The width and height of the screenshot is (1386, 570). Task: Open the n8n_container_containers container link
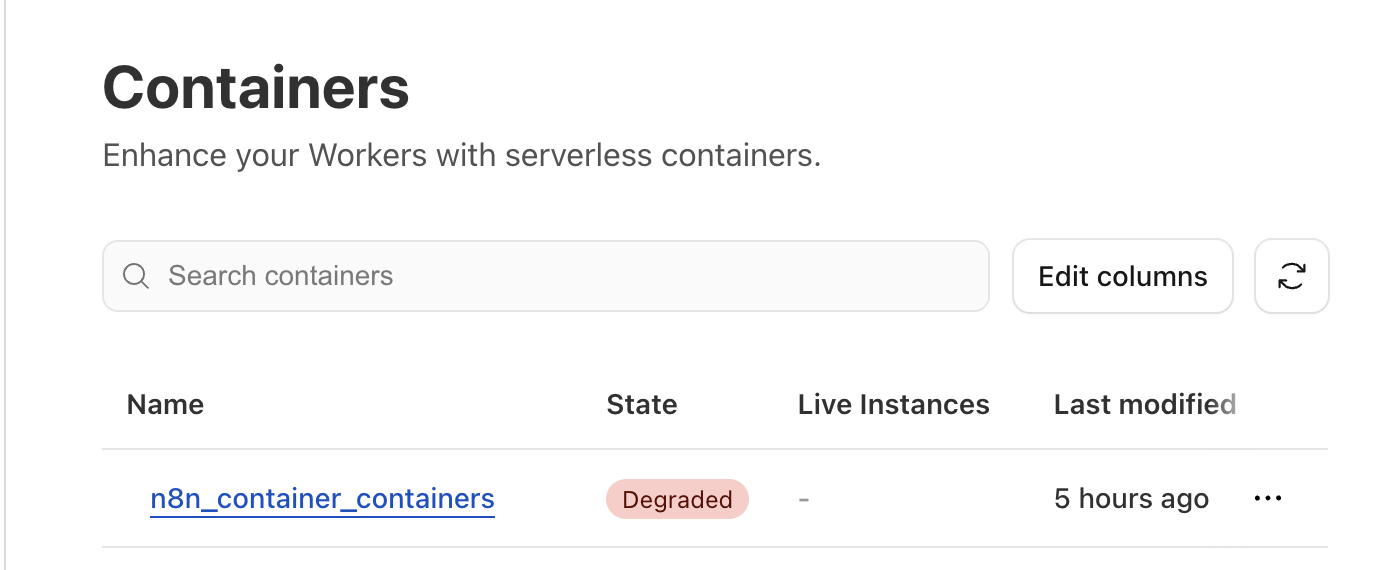click(322, 498)
